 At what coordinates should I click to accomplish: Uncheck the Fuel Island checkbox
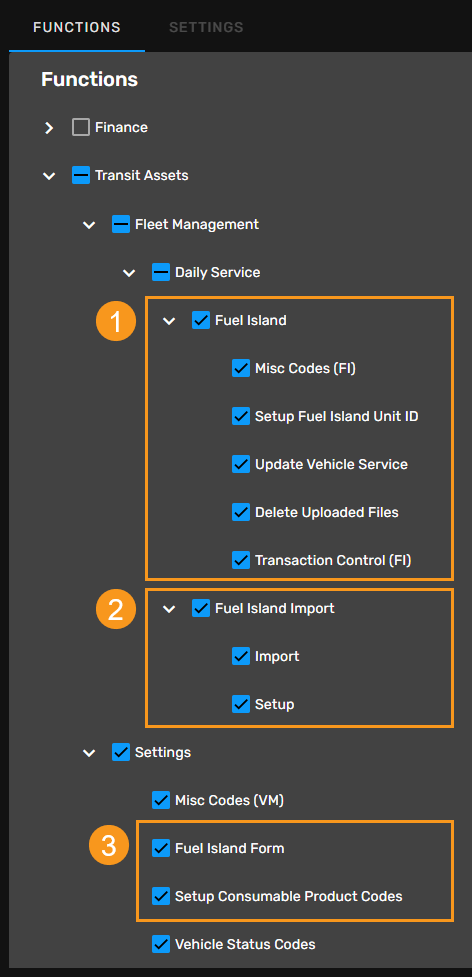[201, 320]
